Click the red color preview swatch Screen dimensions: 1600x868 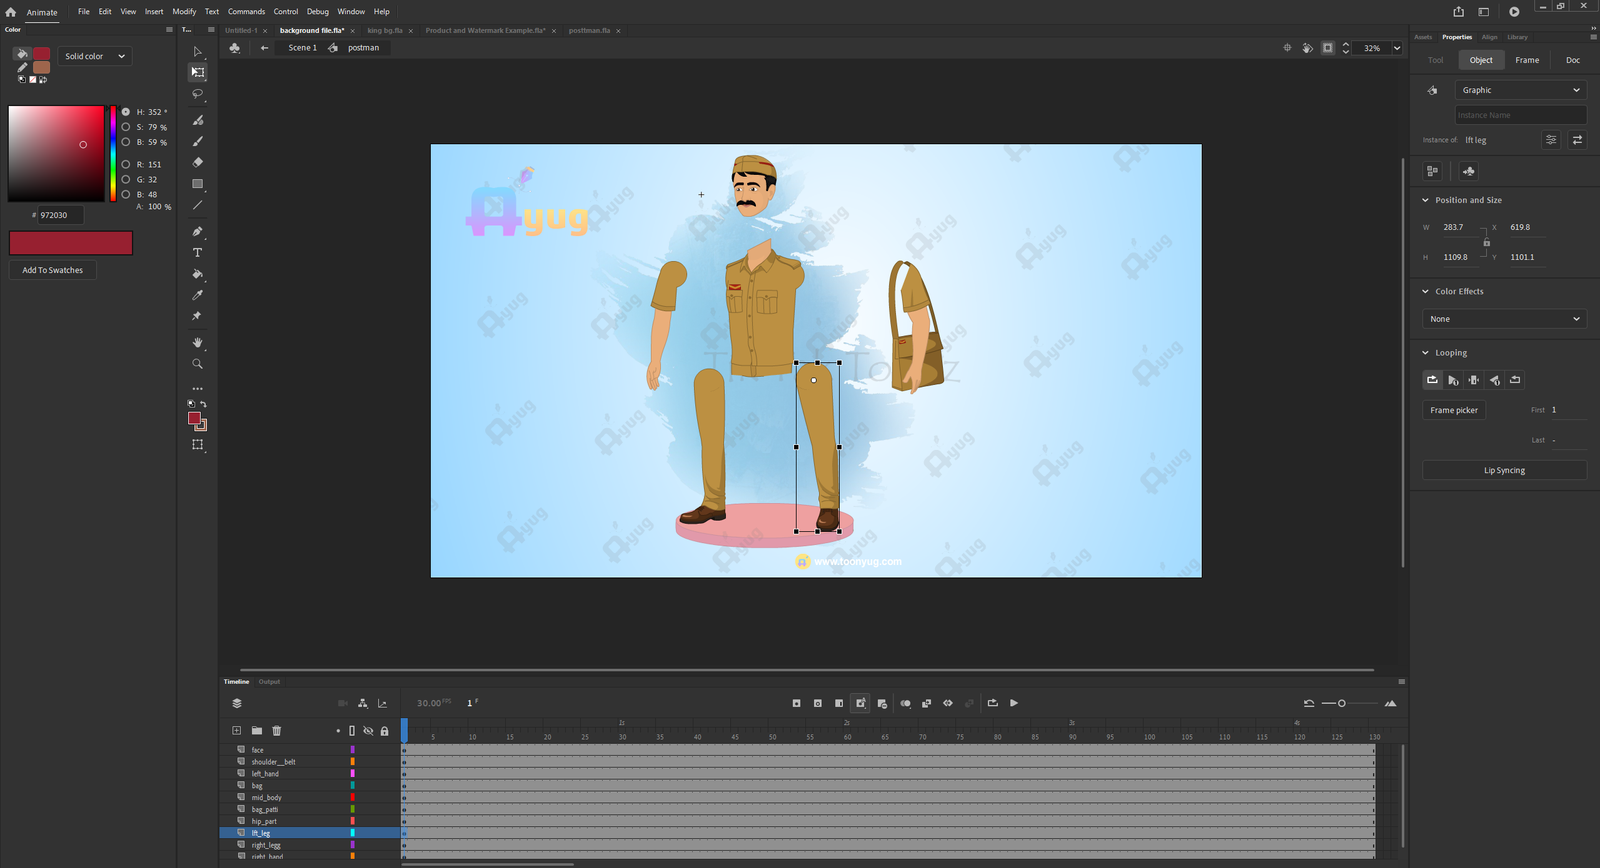click(x=71, y=243)
